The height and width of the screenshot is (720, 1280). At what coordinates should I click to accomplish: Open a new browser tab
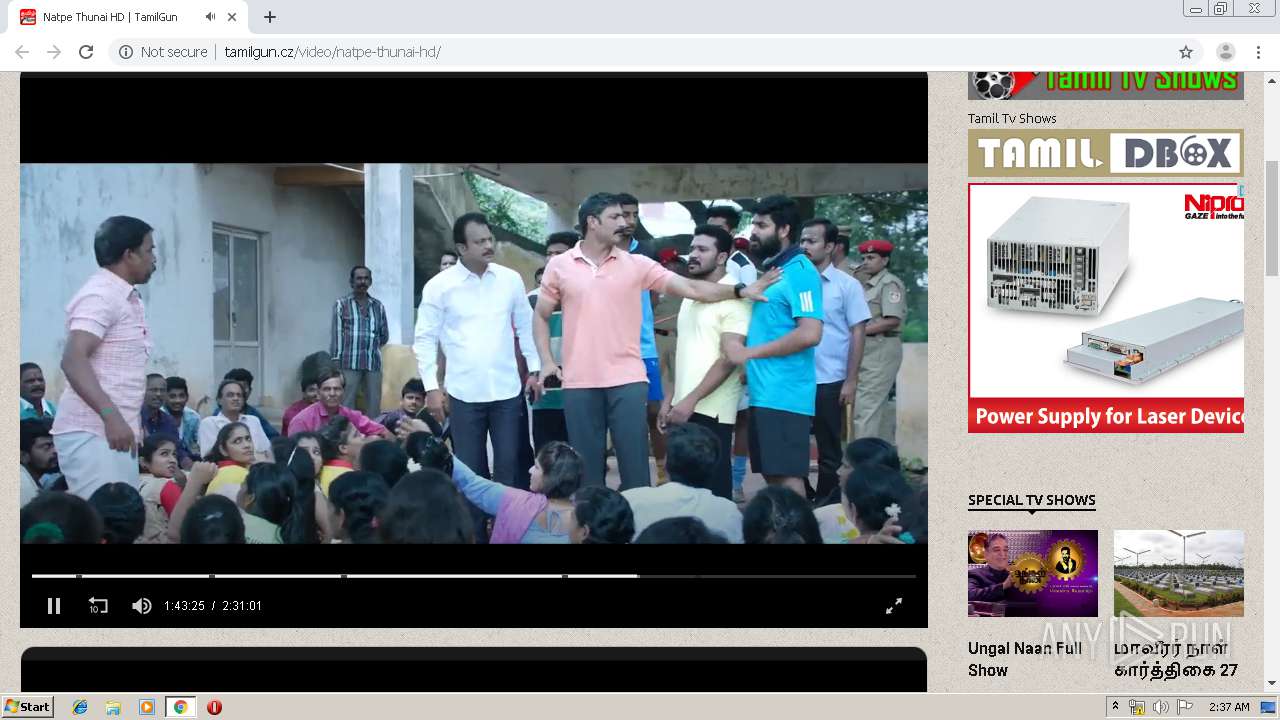tap(270, 17)
